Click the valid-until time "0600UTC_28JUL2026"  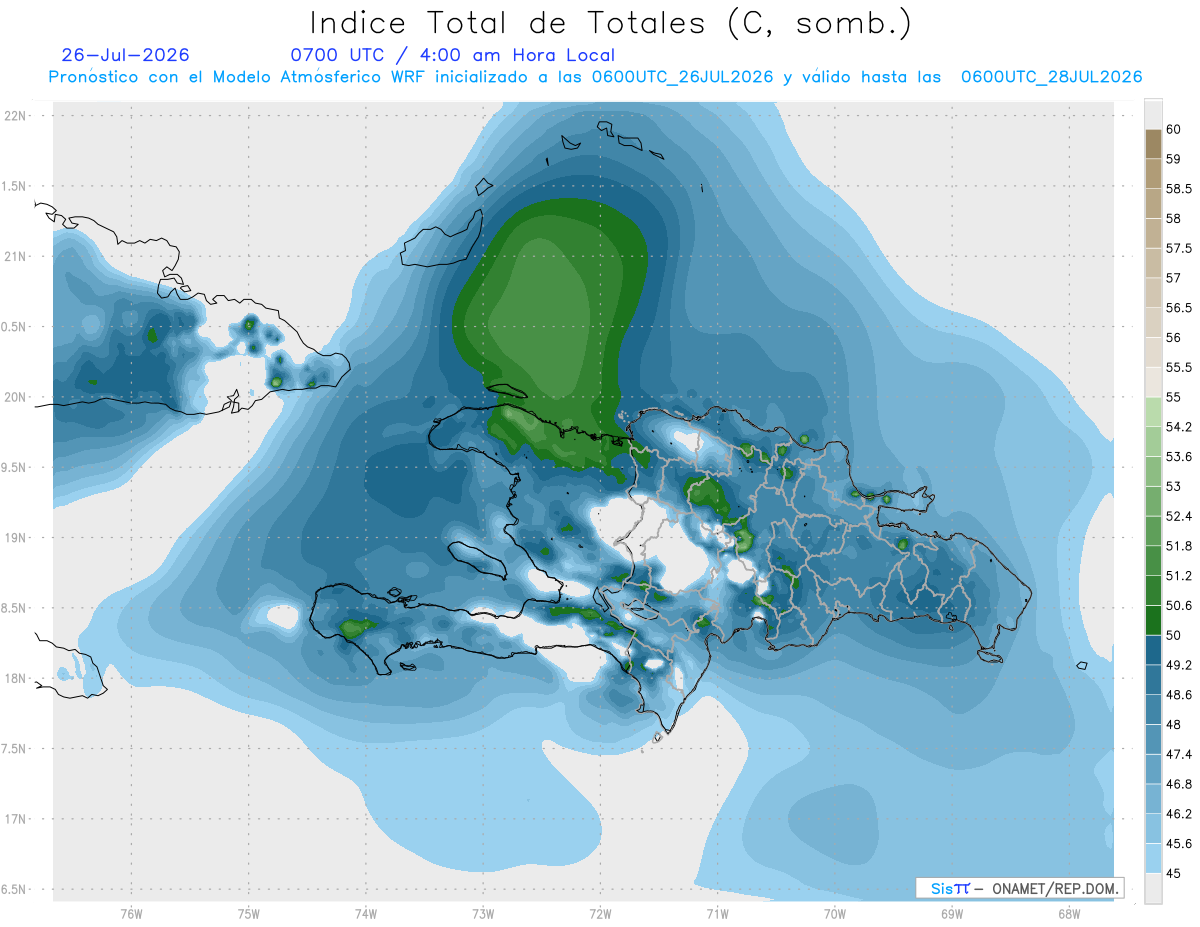click(1052, 77)
